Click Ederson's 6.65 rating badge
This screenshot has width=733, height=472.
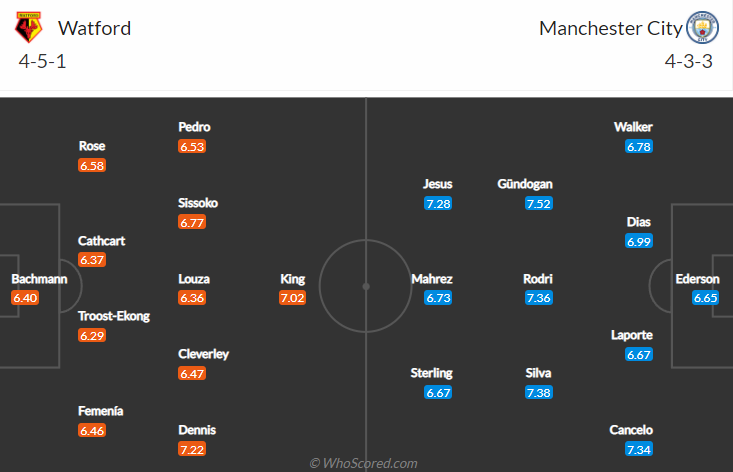click(x=706, y=298)
